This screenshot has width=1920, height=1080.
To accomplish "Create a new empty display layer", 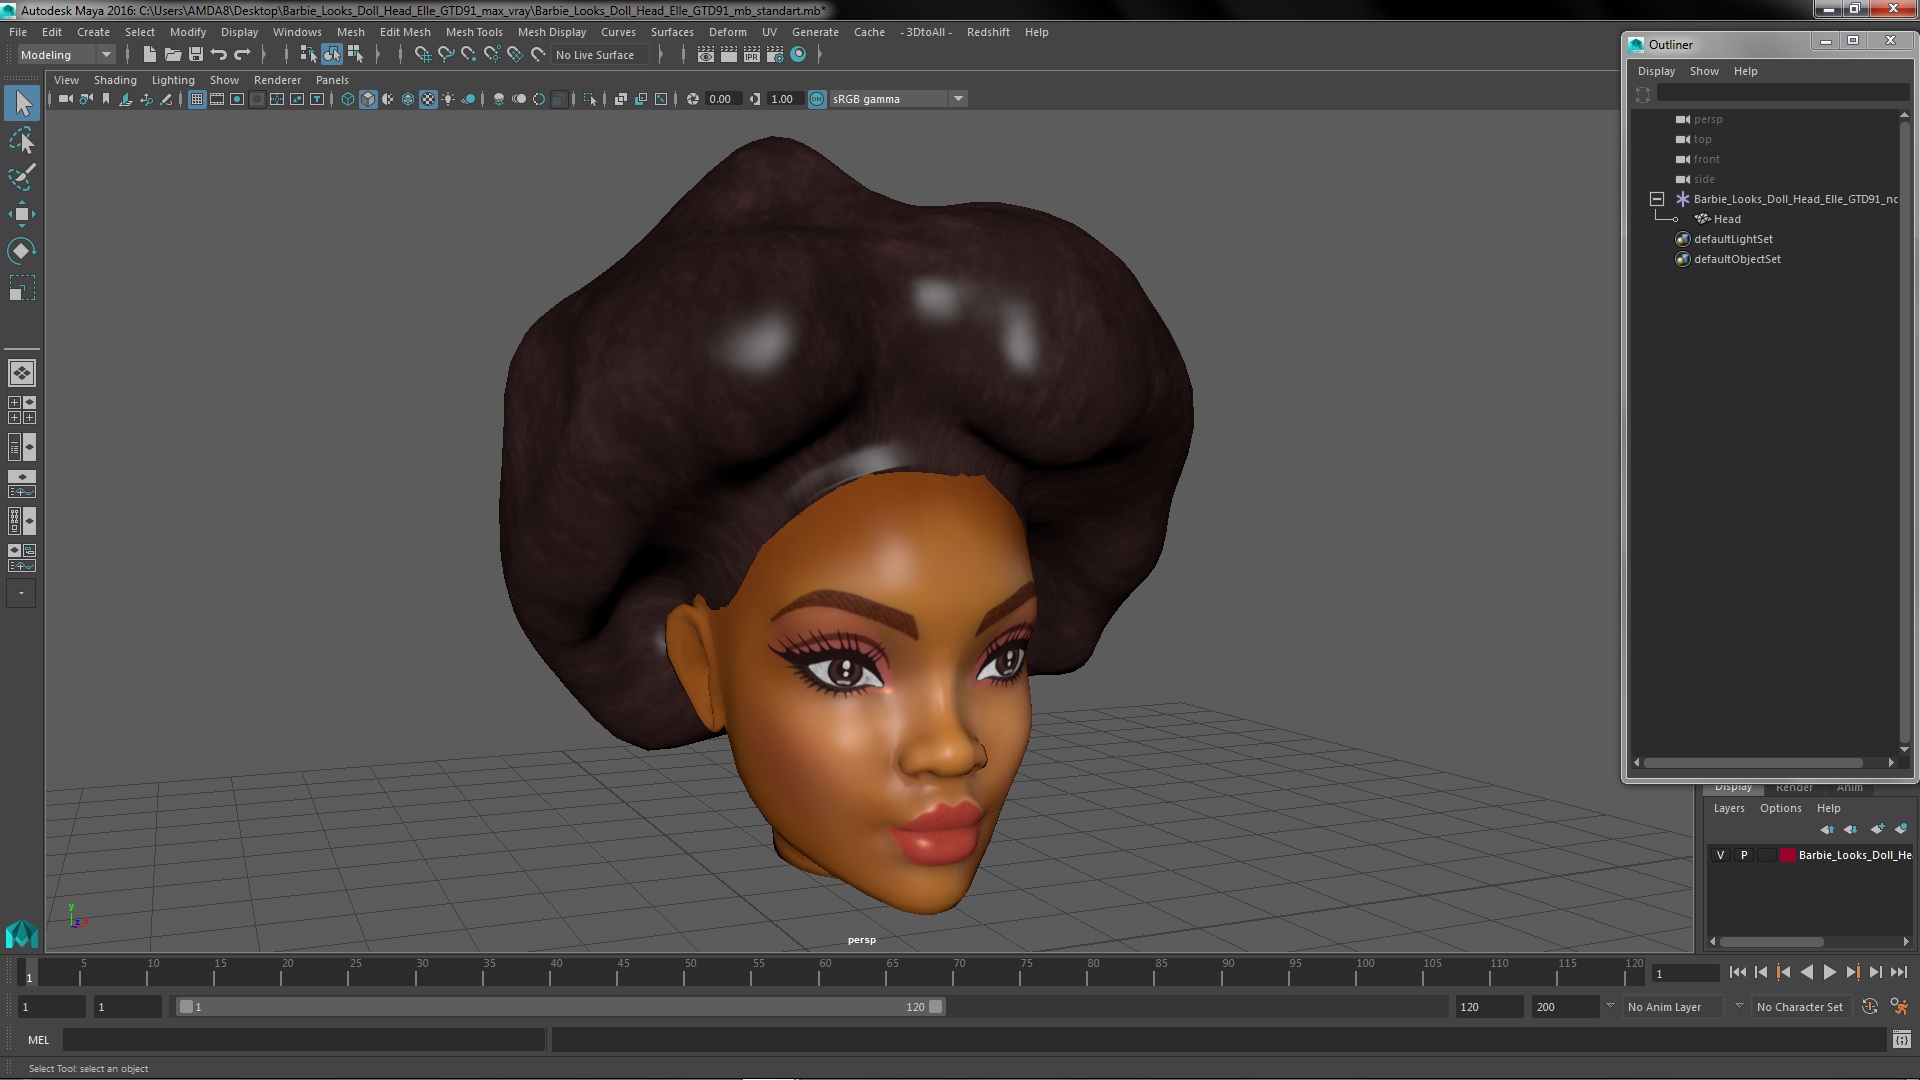I will pyautogui.click(x=1876, y=829).
